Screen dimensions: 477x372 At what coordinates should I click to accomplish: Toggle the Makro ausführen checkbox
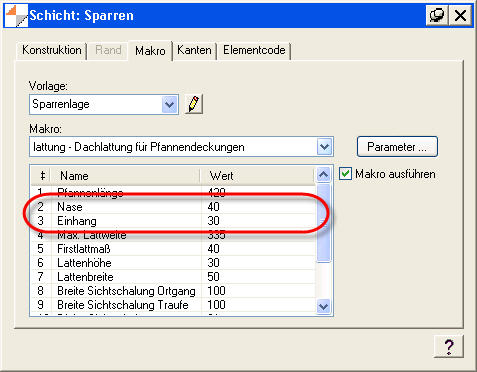tap(345, 174)
